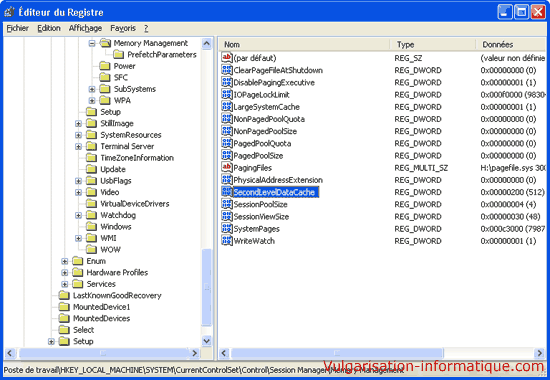Expand the Hardware Profiles key
This screenshot has height=380, width=550.
pos(65,273)
